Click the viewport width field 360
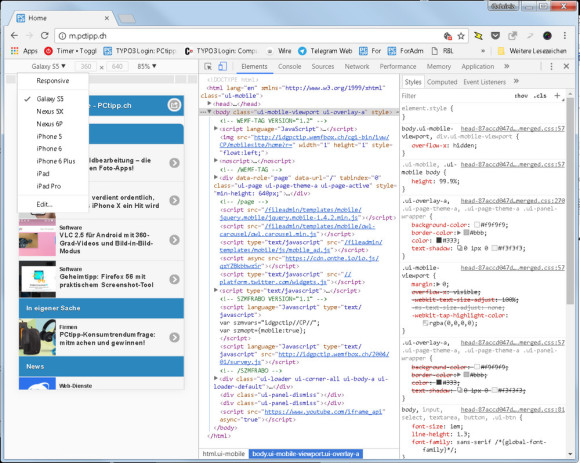 click(x=86, y=67)
